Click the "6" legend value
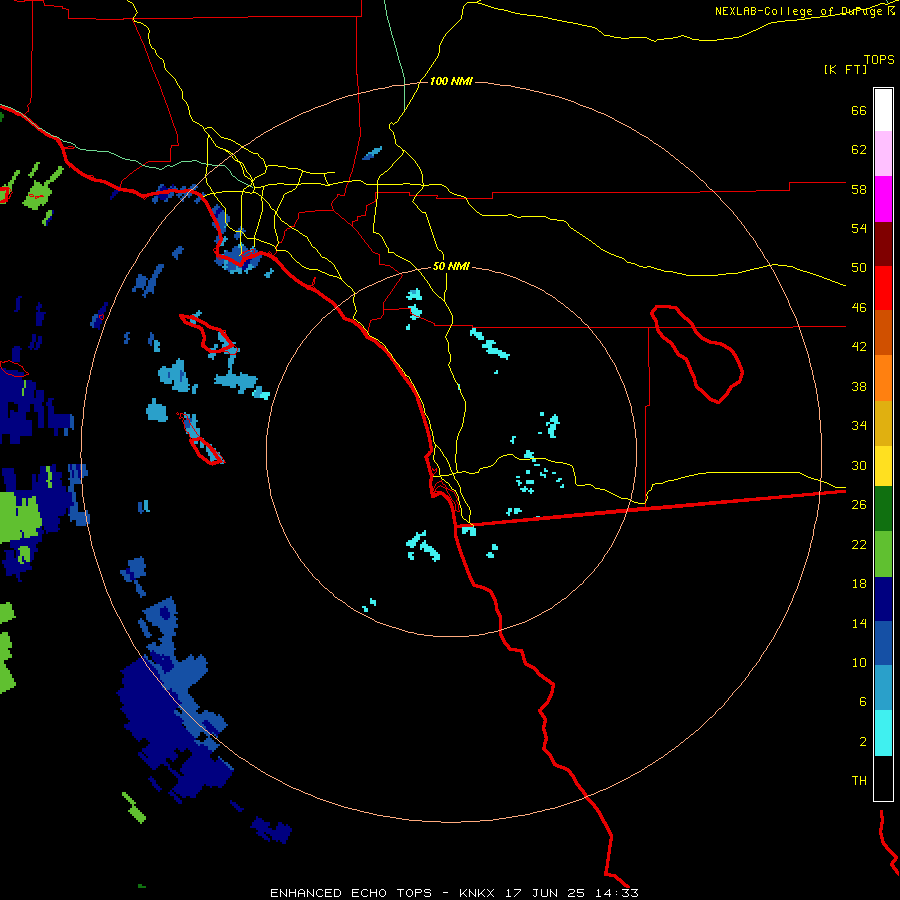 click(863, 702)
